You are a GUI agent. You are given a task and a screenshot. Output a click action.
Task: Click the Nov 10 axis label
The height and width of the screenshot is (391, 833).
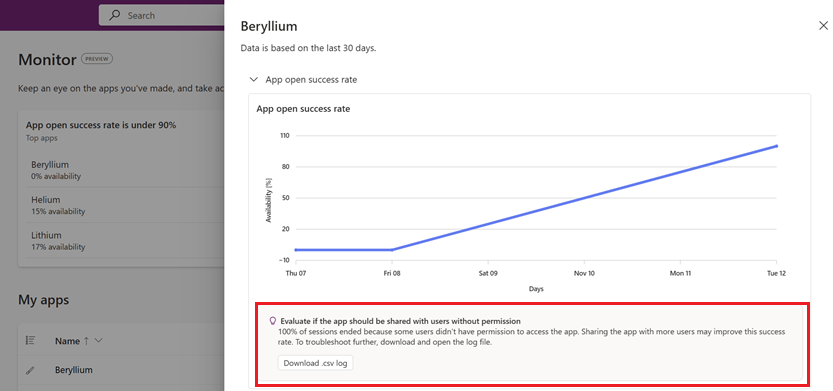pyautogui.click(x=584, y=273)
